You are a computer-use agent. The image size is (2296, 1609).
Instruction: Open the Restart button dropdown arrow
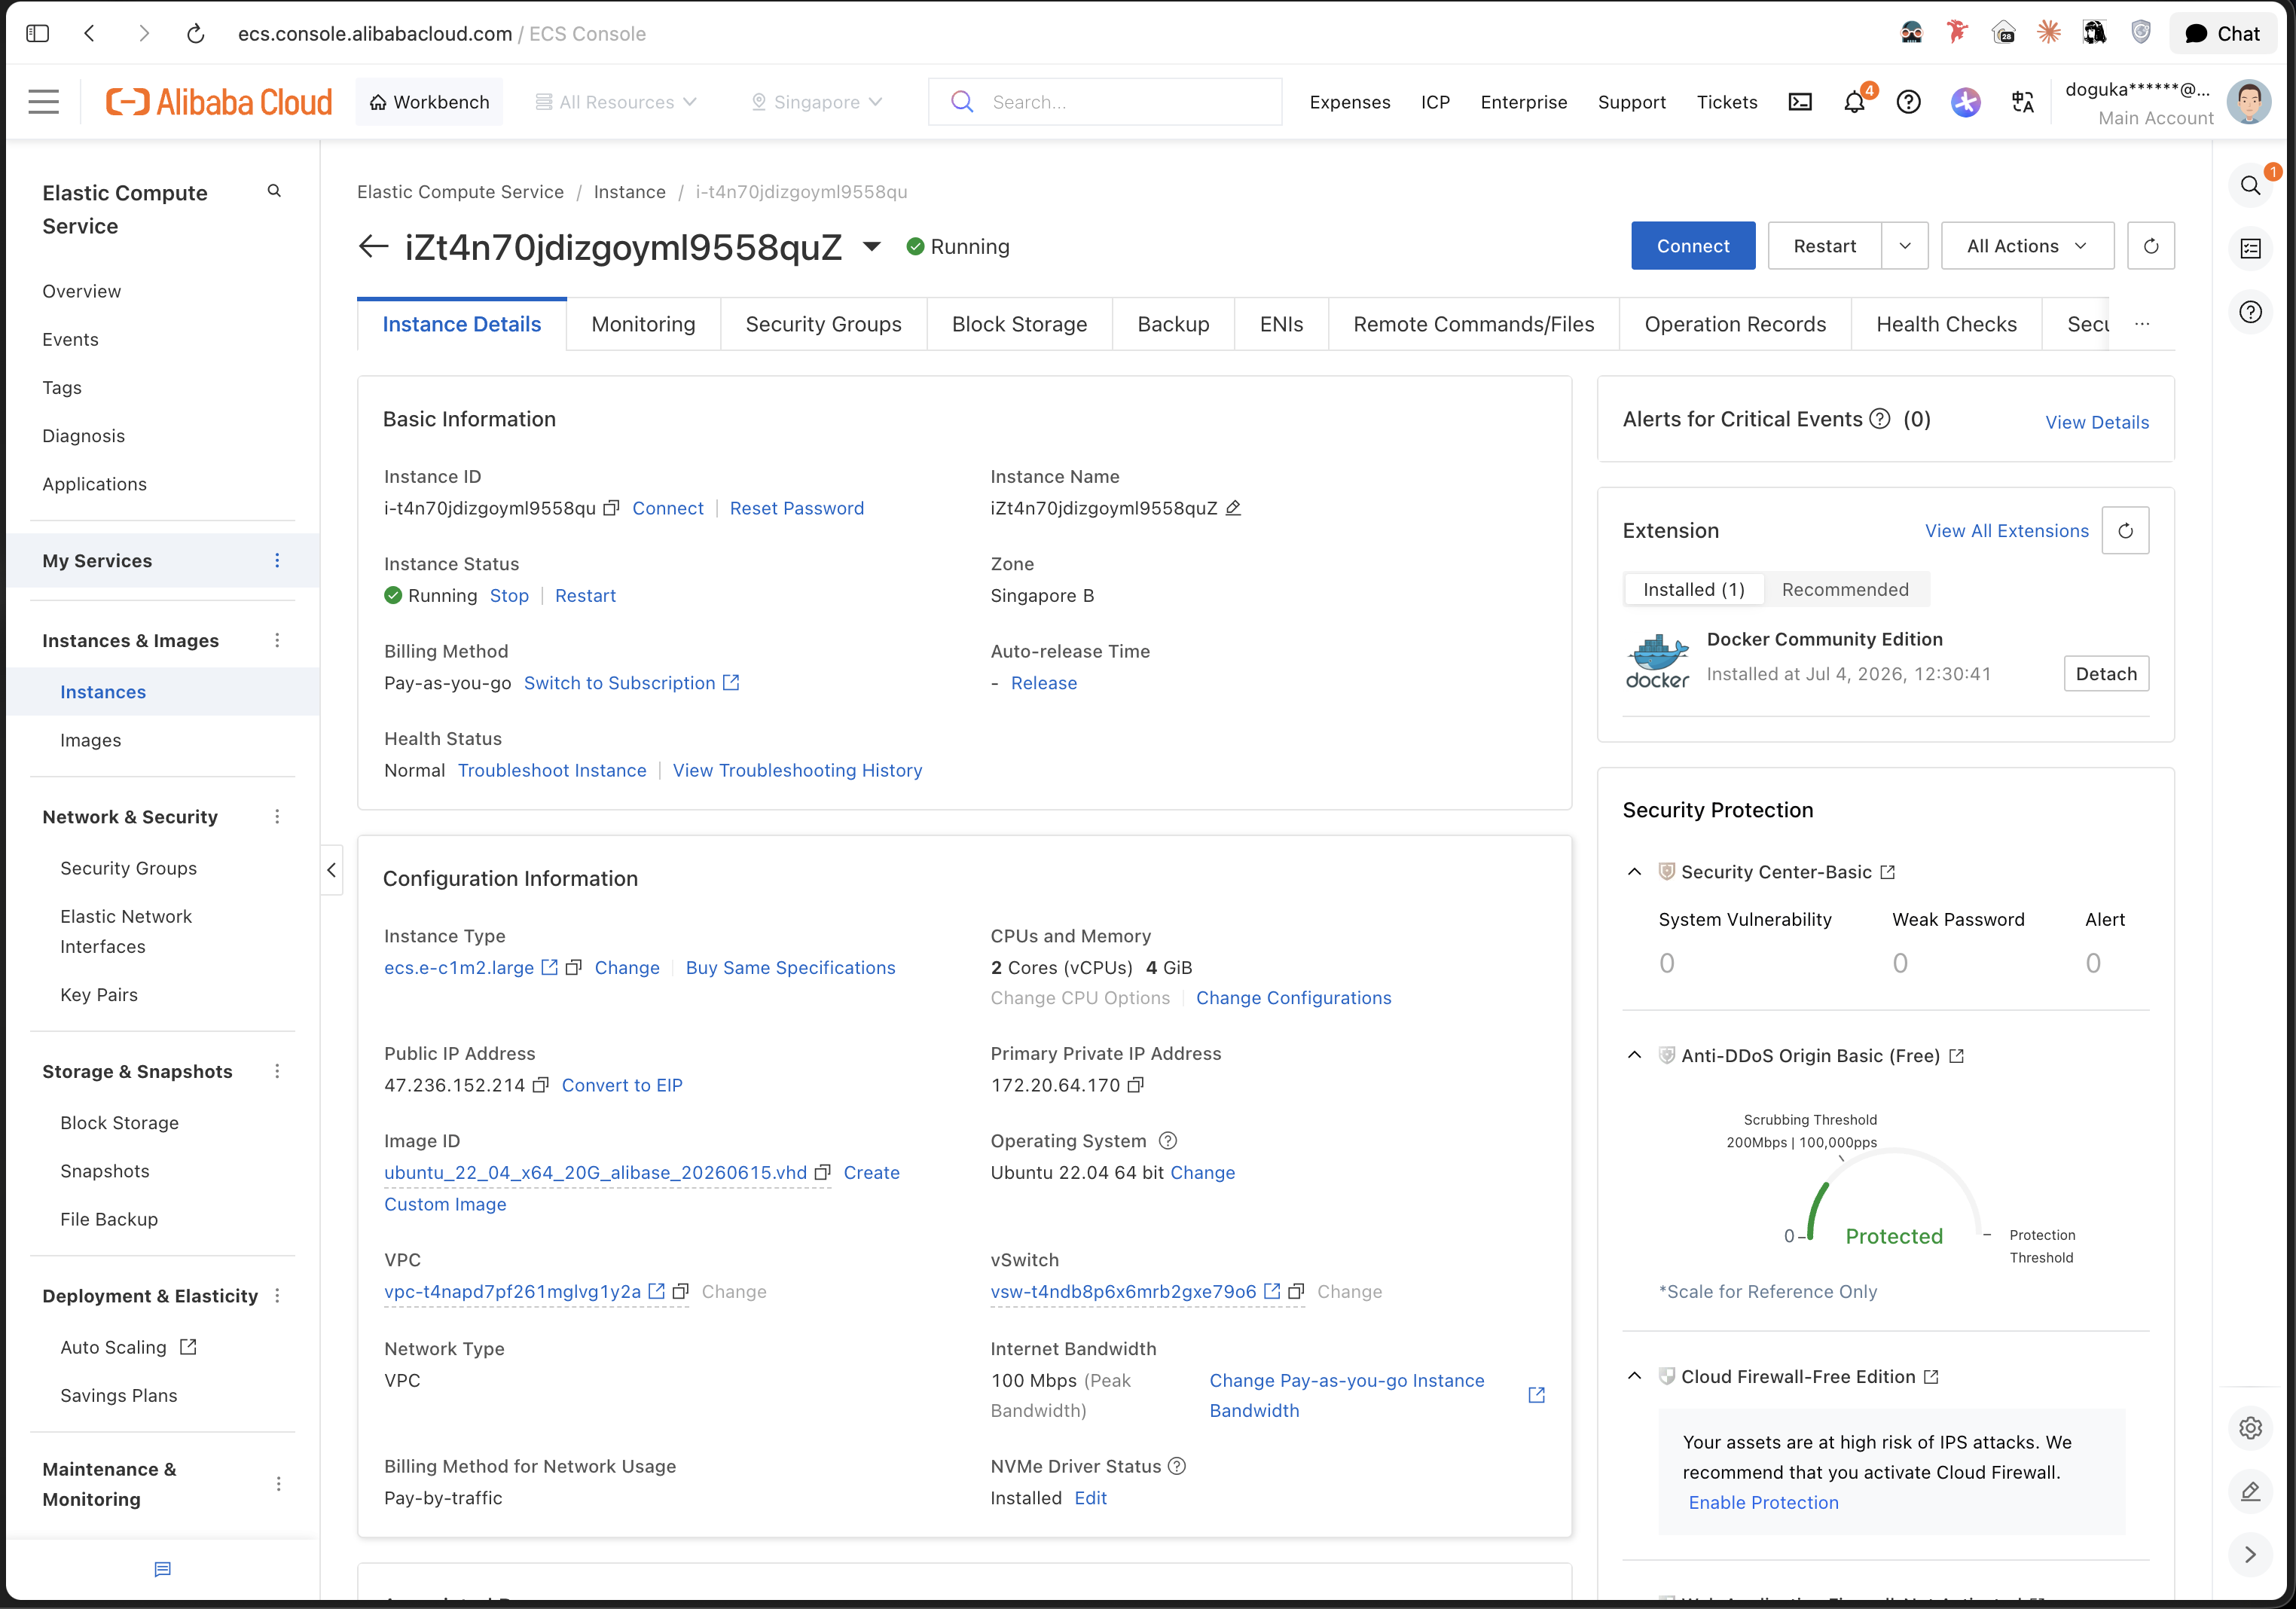pos(1905,246)
